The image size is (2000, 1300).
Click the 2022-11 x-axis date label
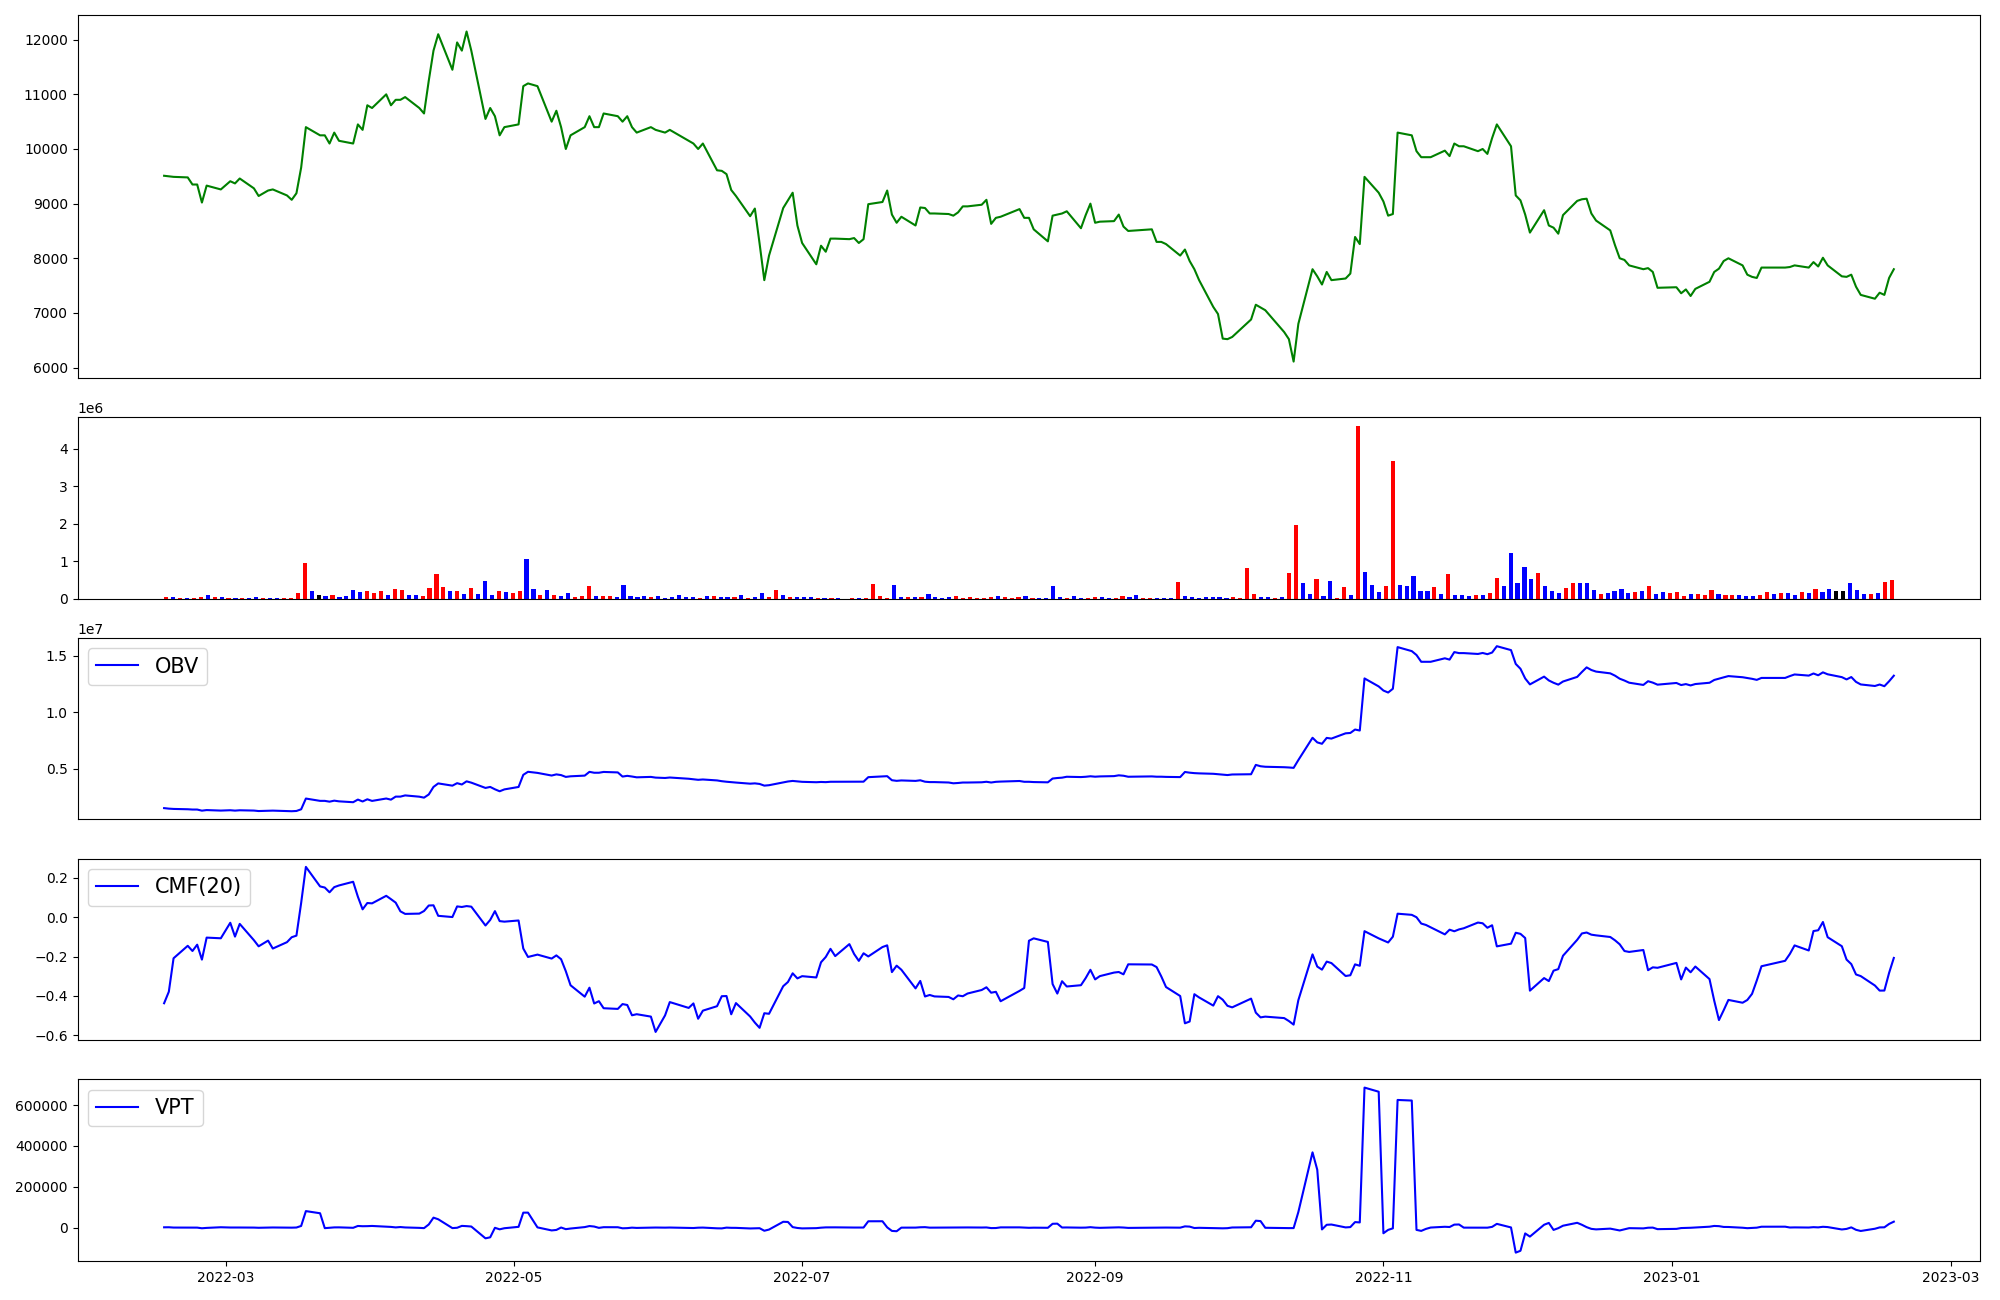coord(1383,1277)
